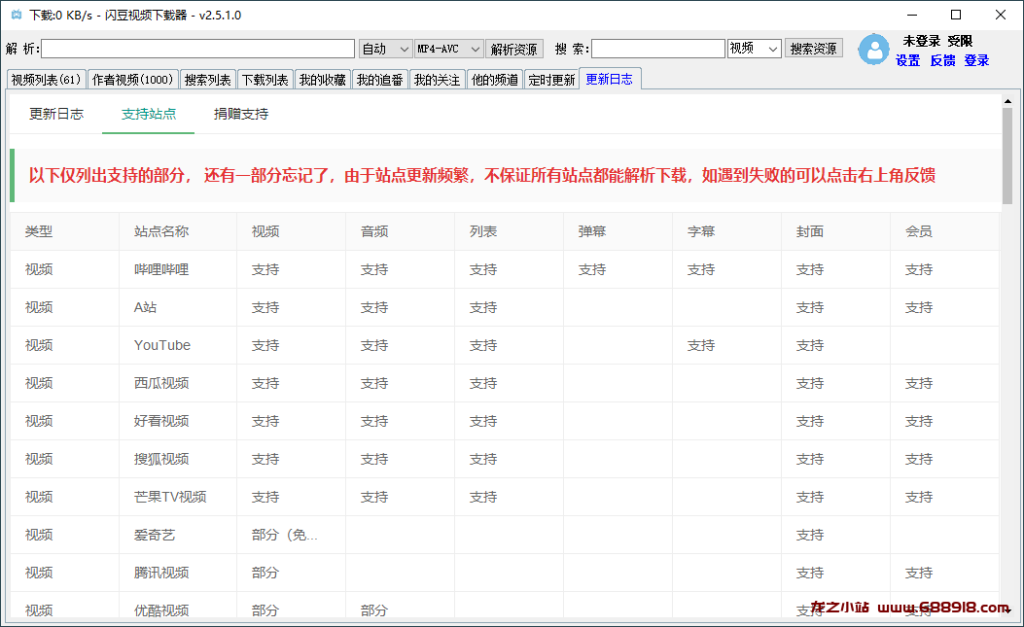
Task: Select the 更新日志 sub-tab
Action: 56,114
